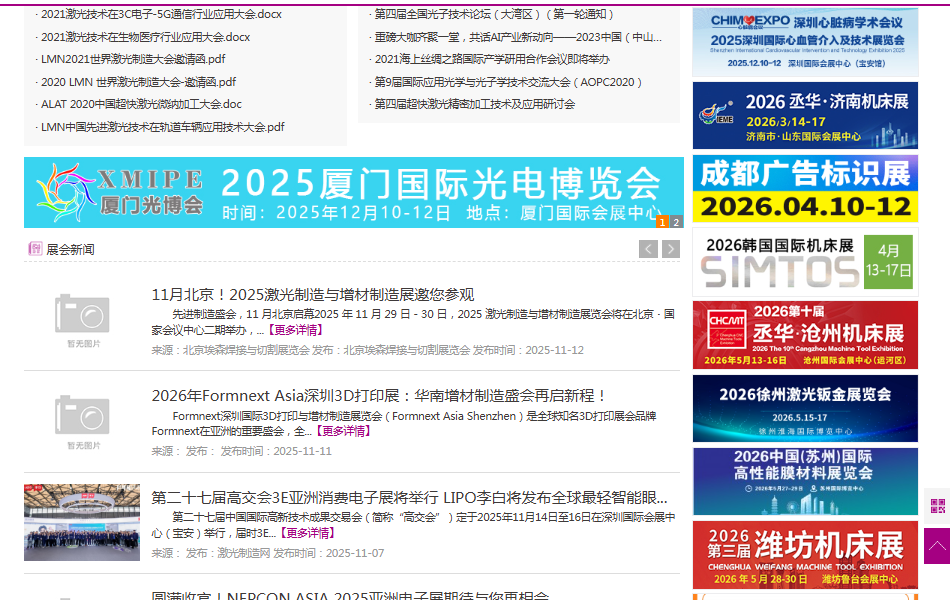The width and height of the screenshot is (950, 600).
Task: Select banner slide indicator 2
Action: (676, 222)
